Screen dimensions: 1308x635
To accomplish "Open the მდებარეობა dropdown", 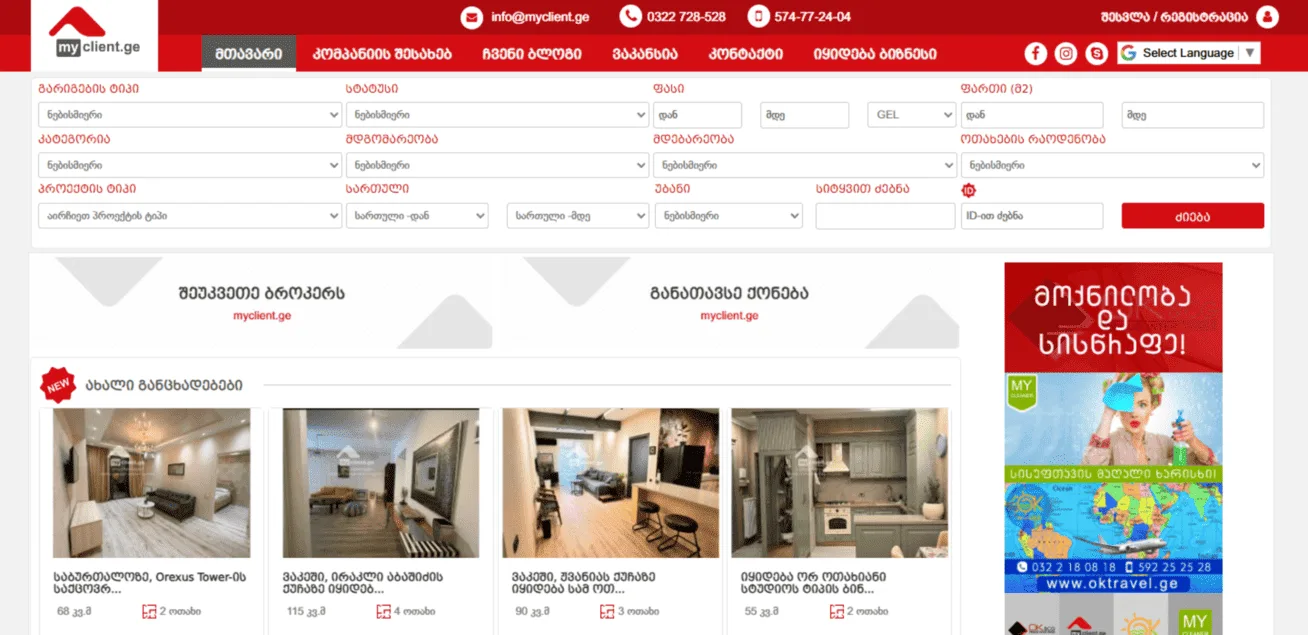I will pos(805,165).
